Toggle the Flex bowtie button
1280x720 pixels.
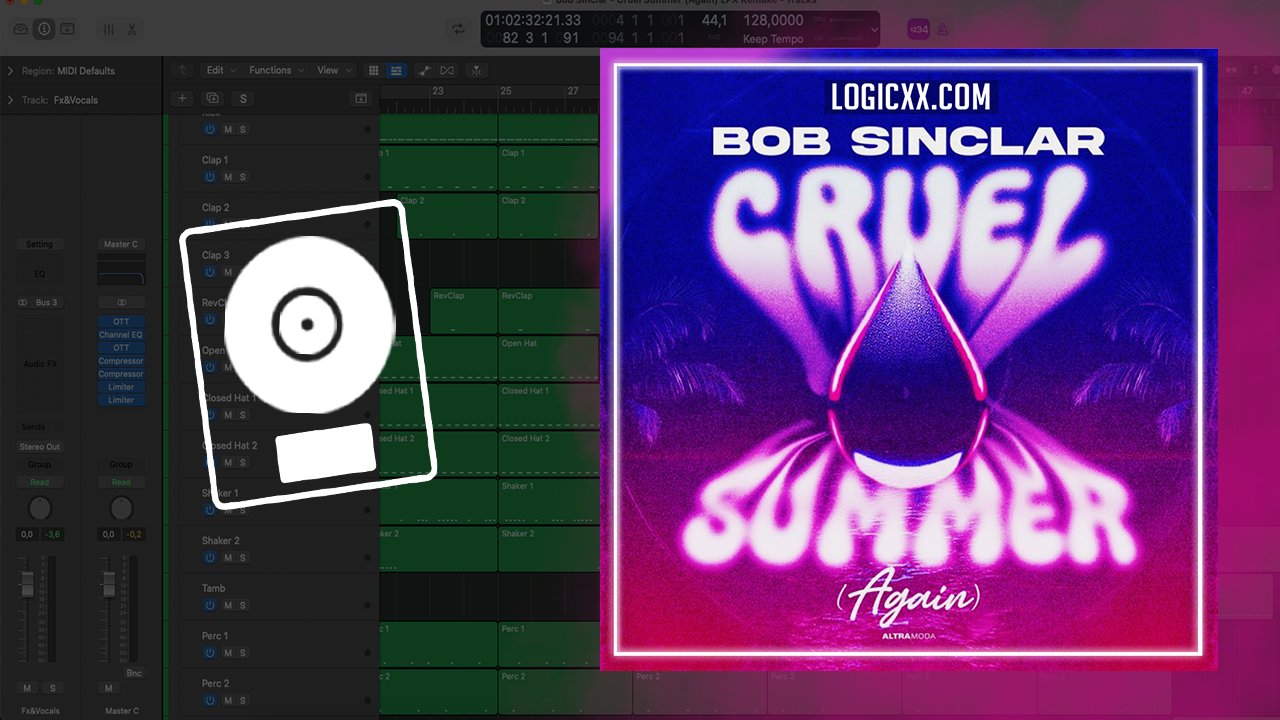coord(447,70)
